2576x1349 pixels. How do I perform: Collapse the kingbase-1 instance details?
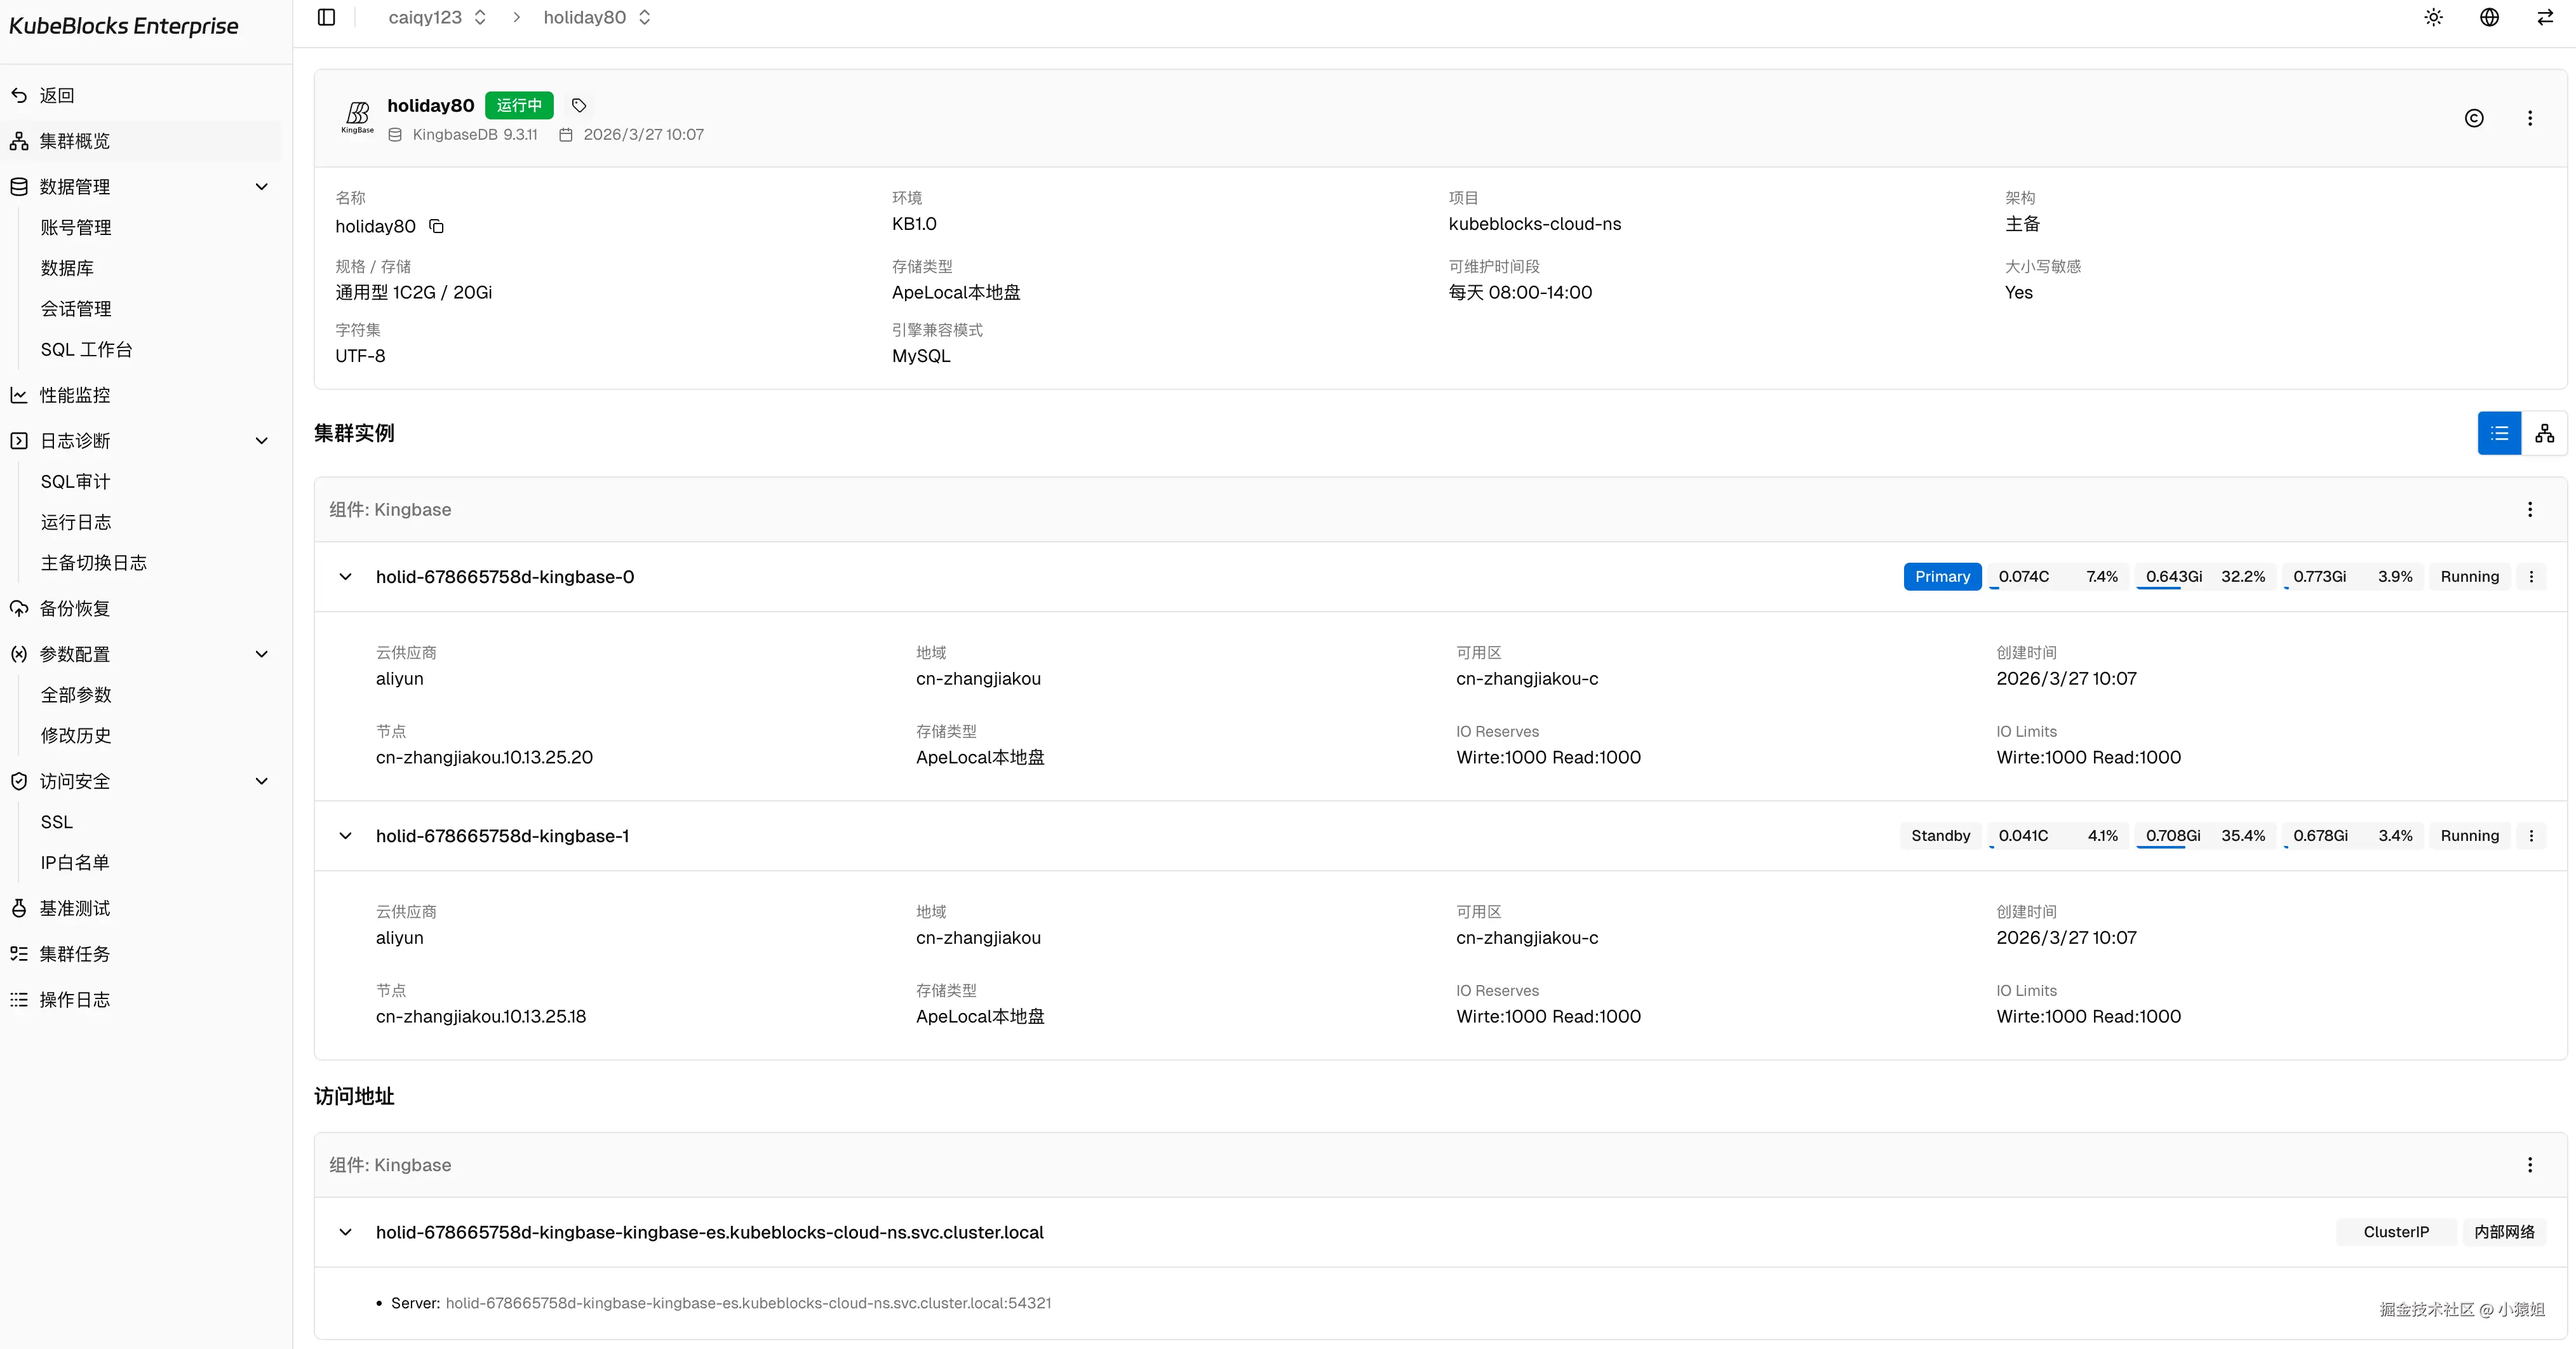point(345,836)
